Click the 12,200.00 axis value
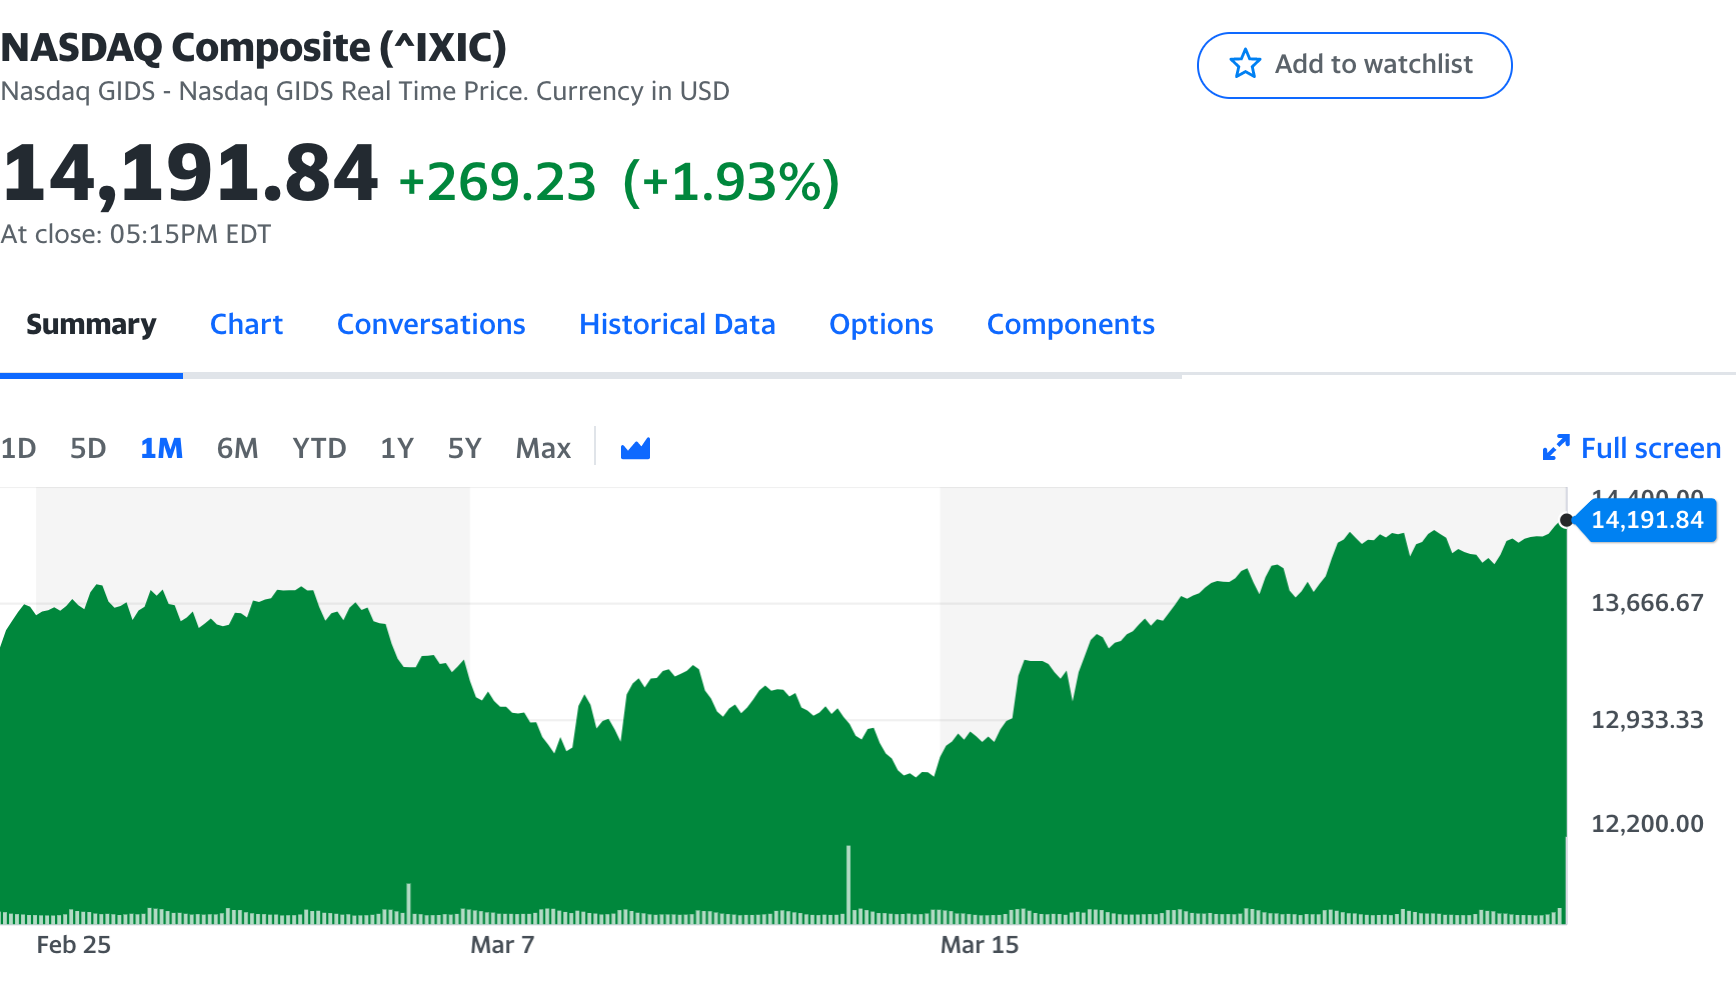This screenshot has width=1736, height=982. [x=1647, y=824]
